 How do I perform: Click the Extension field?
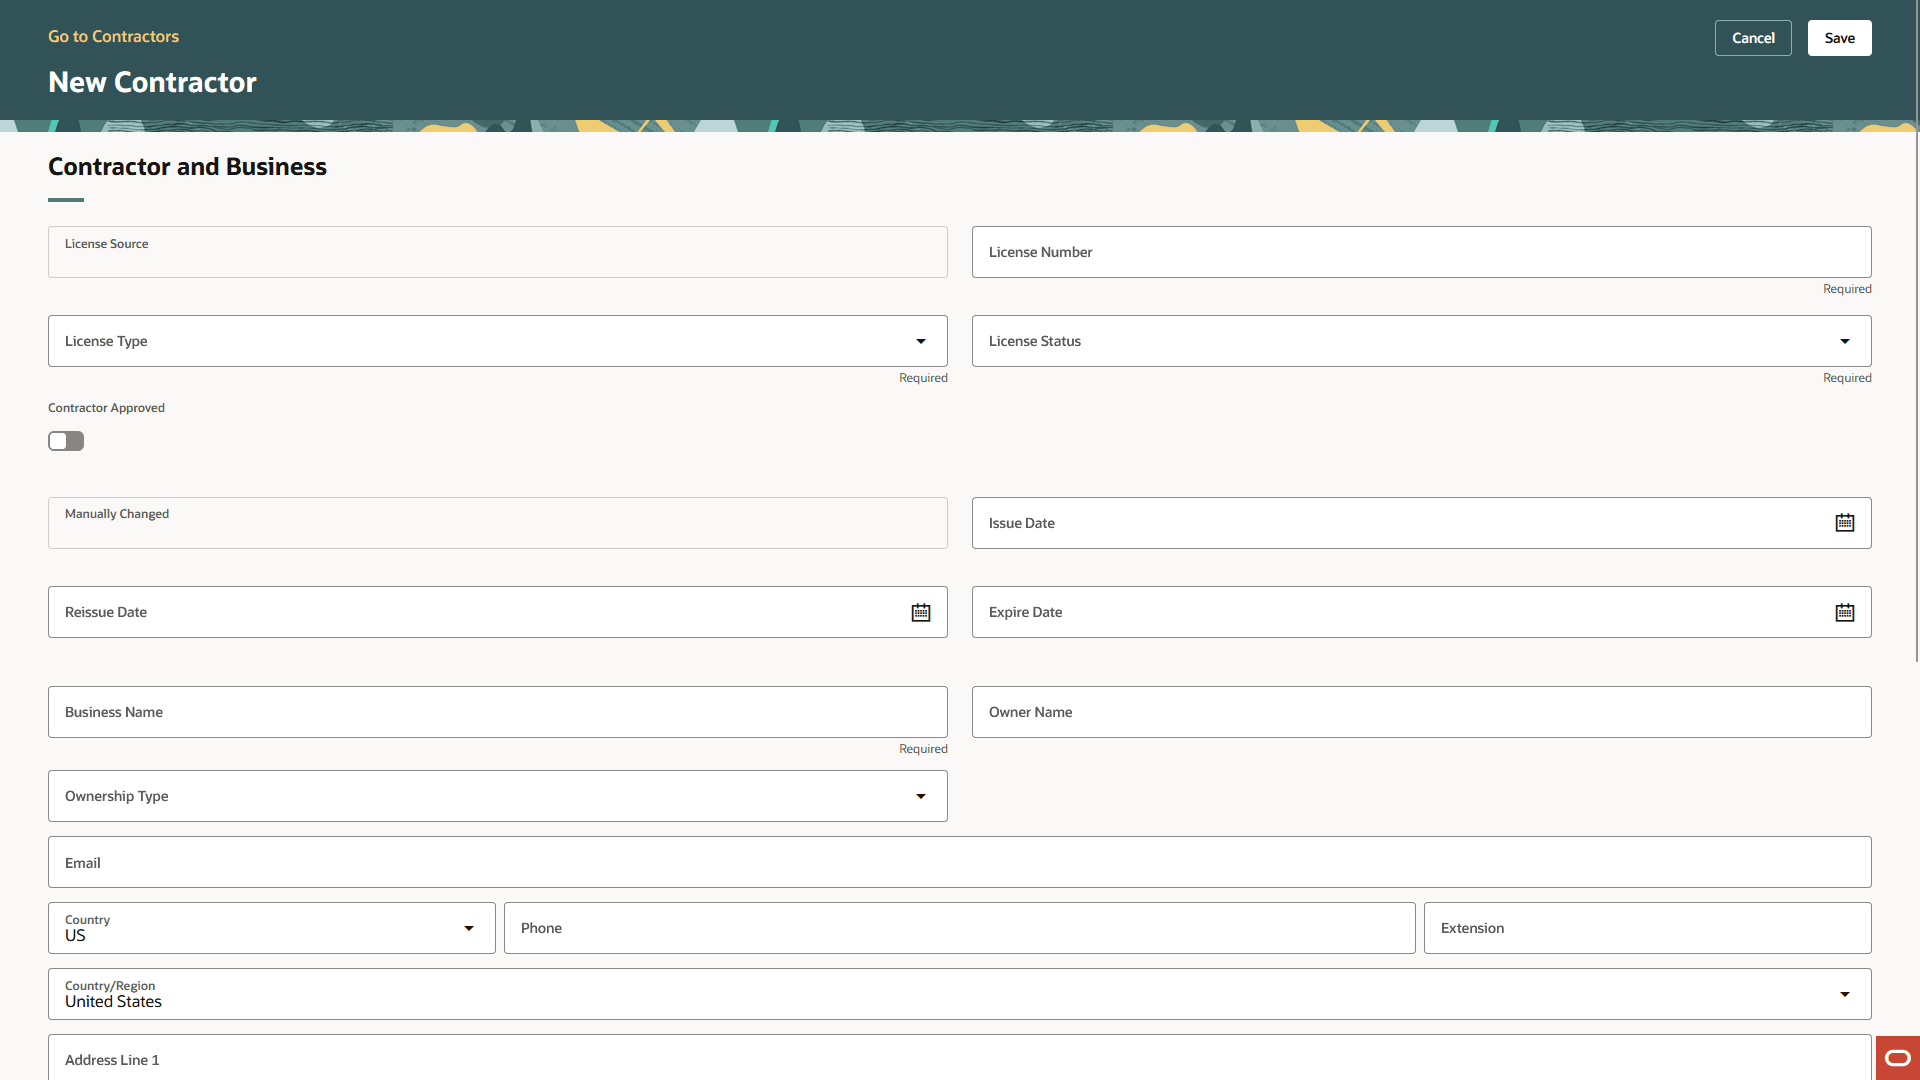(x=1645, y=928)
